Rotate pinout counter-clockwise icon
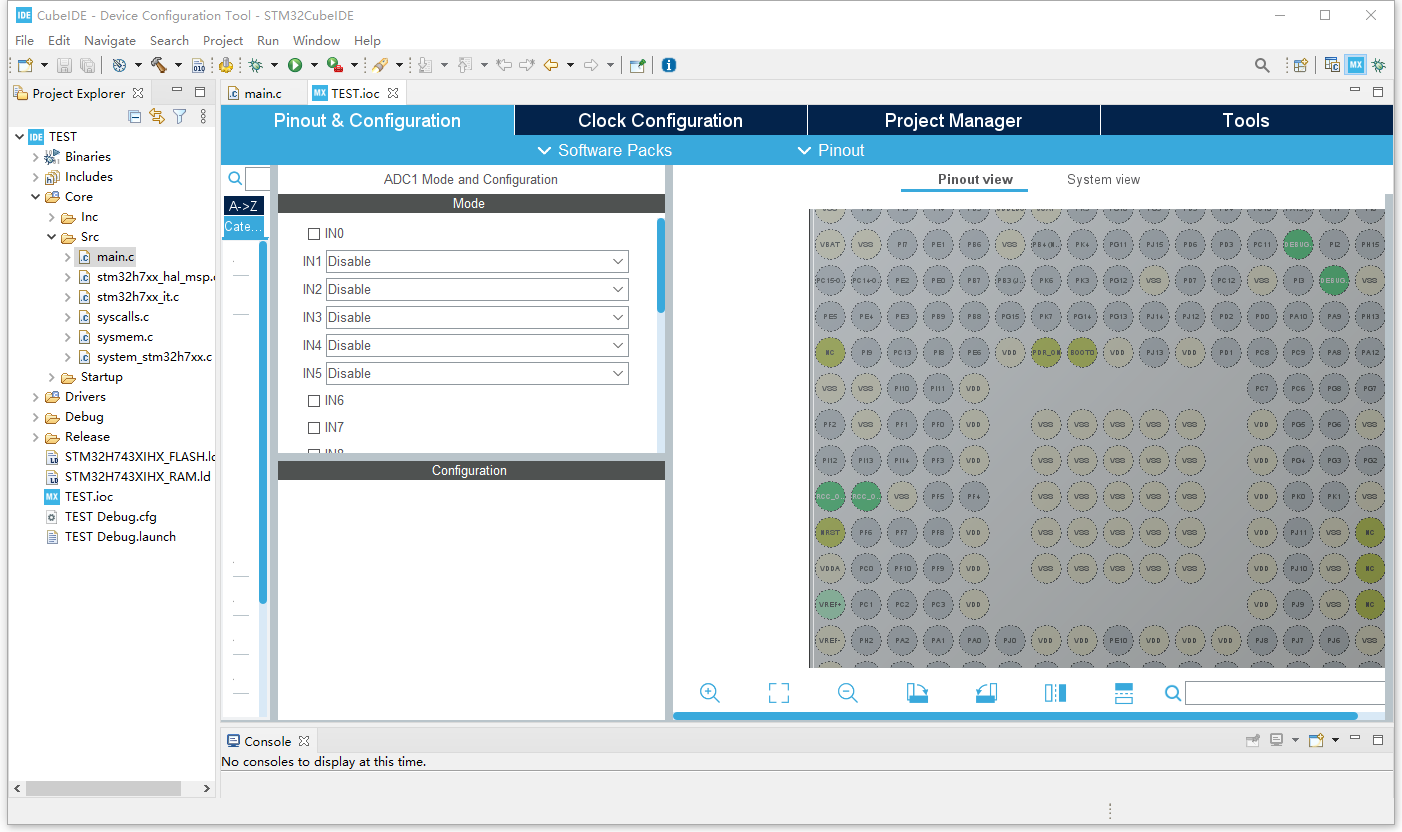 (x=986, y=693)
